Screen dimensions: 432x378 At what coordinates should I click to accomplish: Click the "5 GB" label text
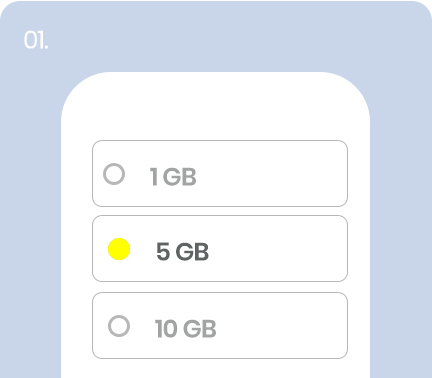point(183,252)
